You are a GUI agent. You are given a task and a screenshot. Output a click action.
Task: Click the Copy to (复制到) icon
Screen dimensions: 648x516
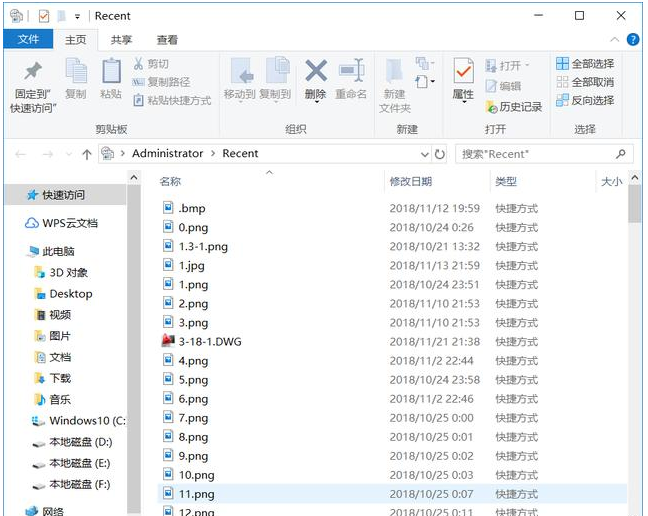(277, 70)
